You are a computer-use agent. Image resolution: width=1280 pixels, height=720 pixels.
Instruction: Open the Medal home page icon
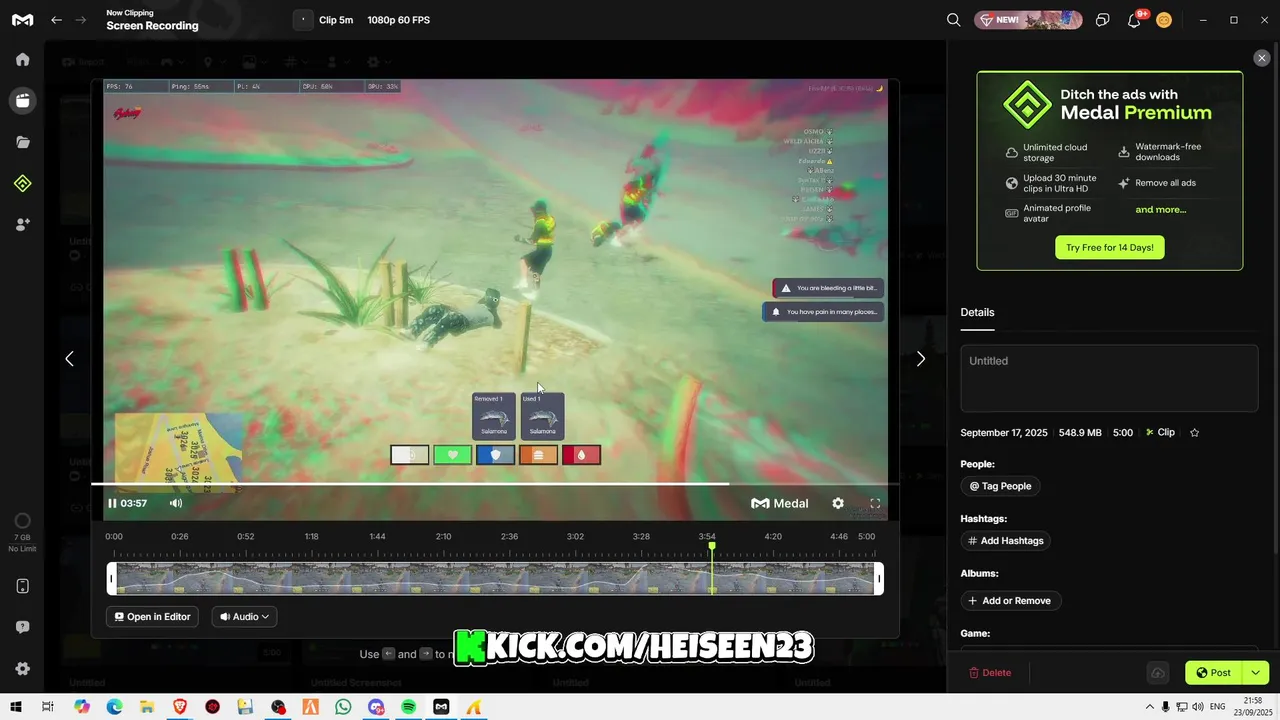pos(22,59)
